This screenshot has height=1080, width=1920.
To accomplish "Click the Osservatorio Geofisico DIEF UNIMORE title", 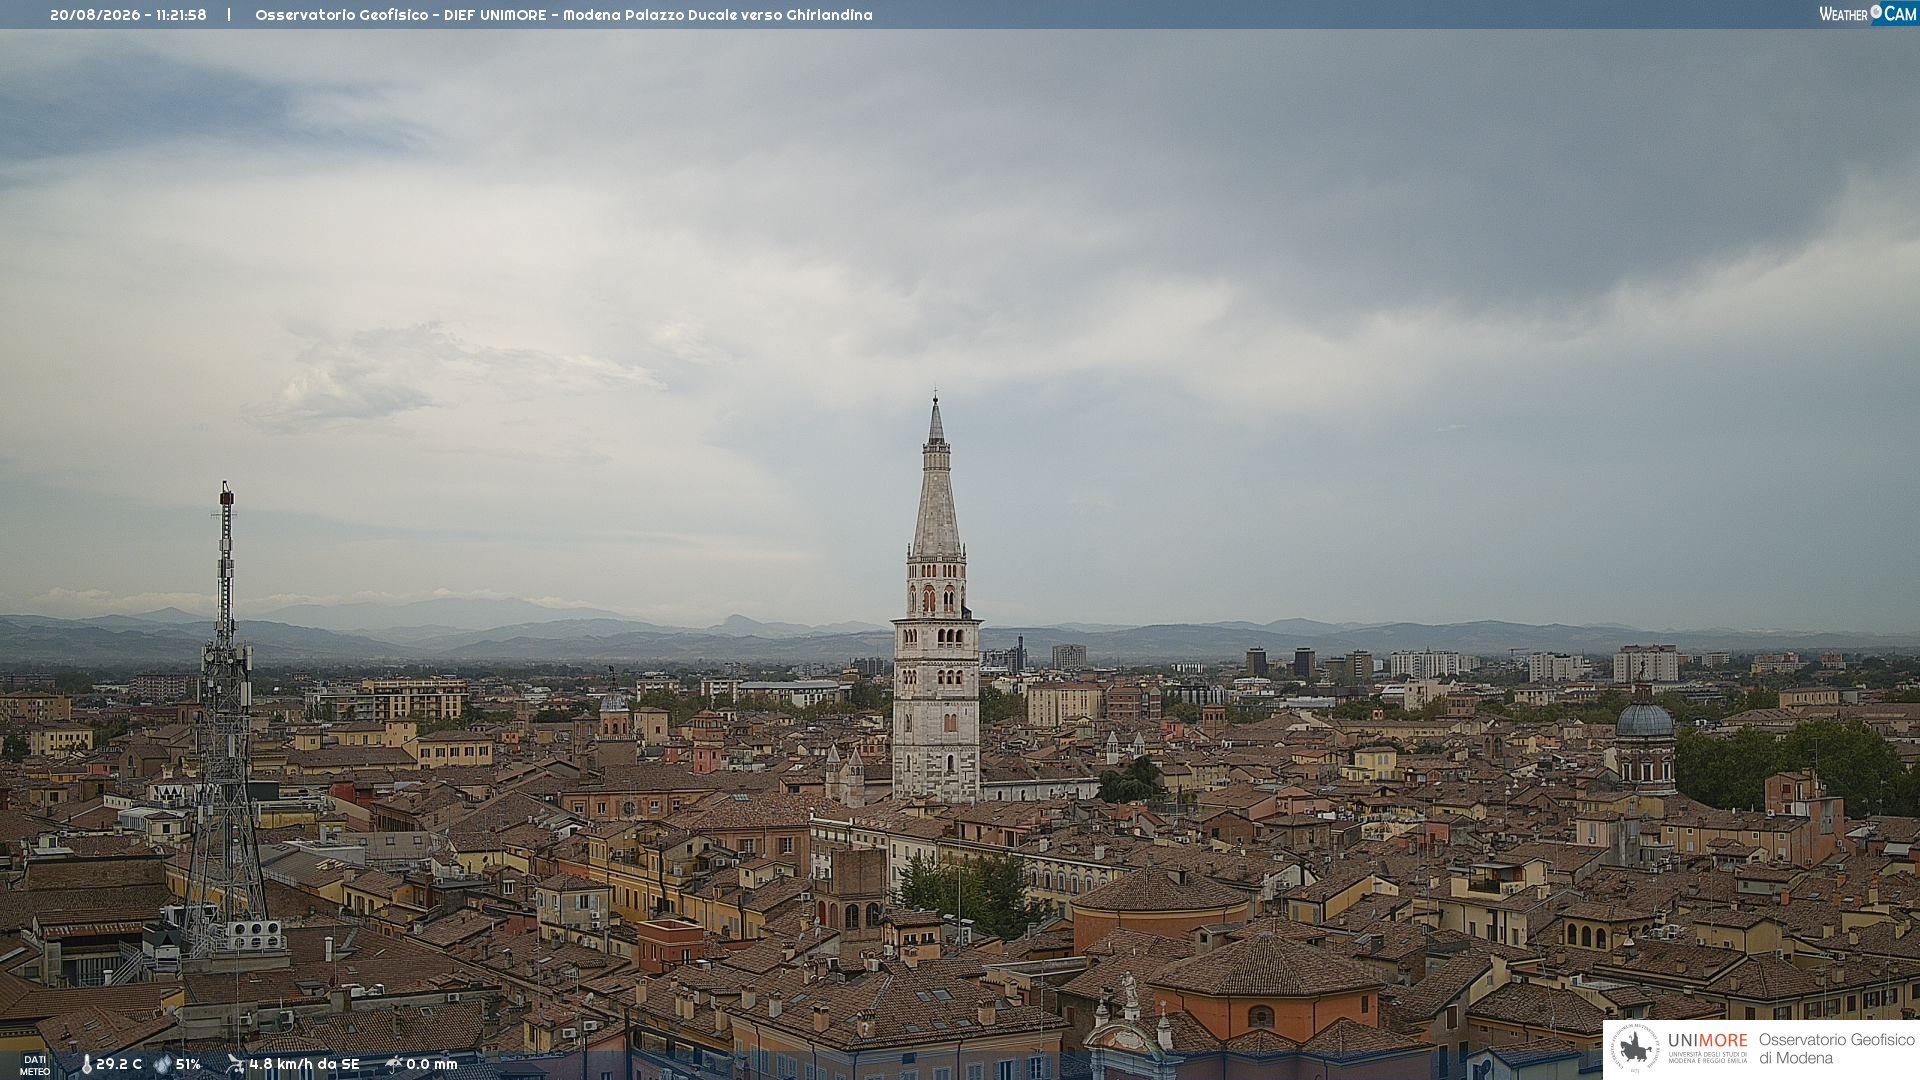I will 563,15.
